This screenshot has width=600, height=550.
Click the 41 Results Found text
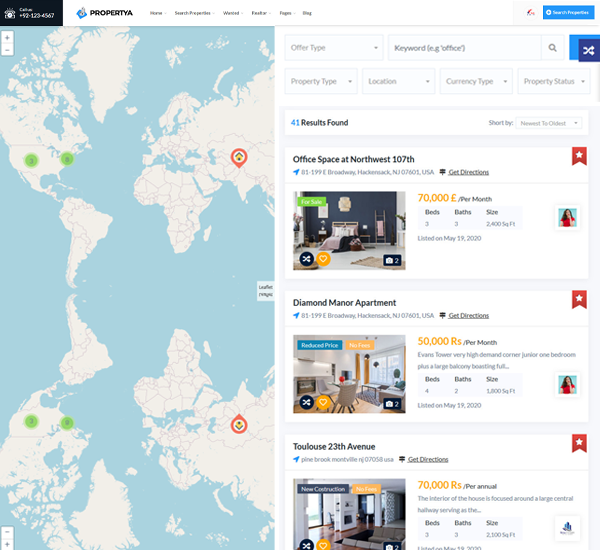click(320, 123)
